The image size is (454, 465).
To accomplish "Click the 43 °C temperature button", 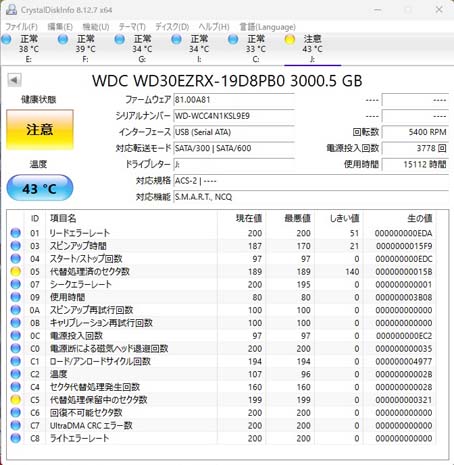I will click(x=40, y=189).
